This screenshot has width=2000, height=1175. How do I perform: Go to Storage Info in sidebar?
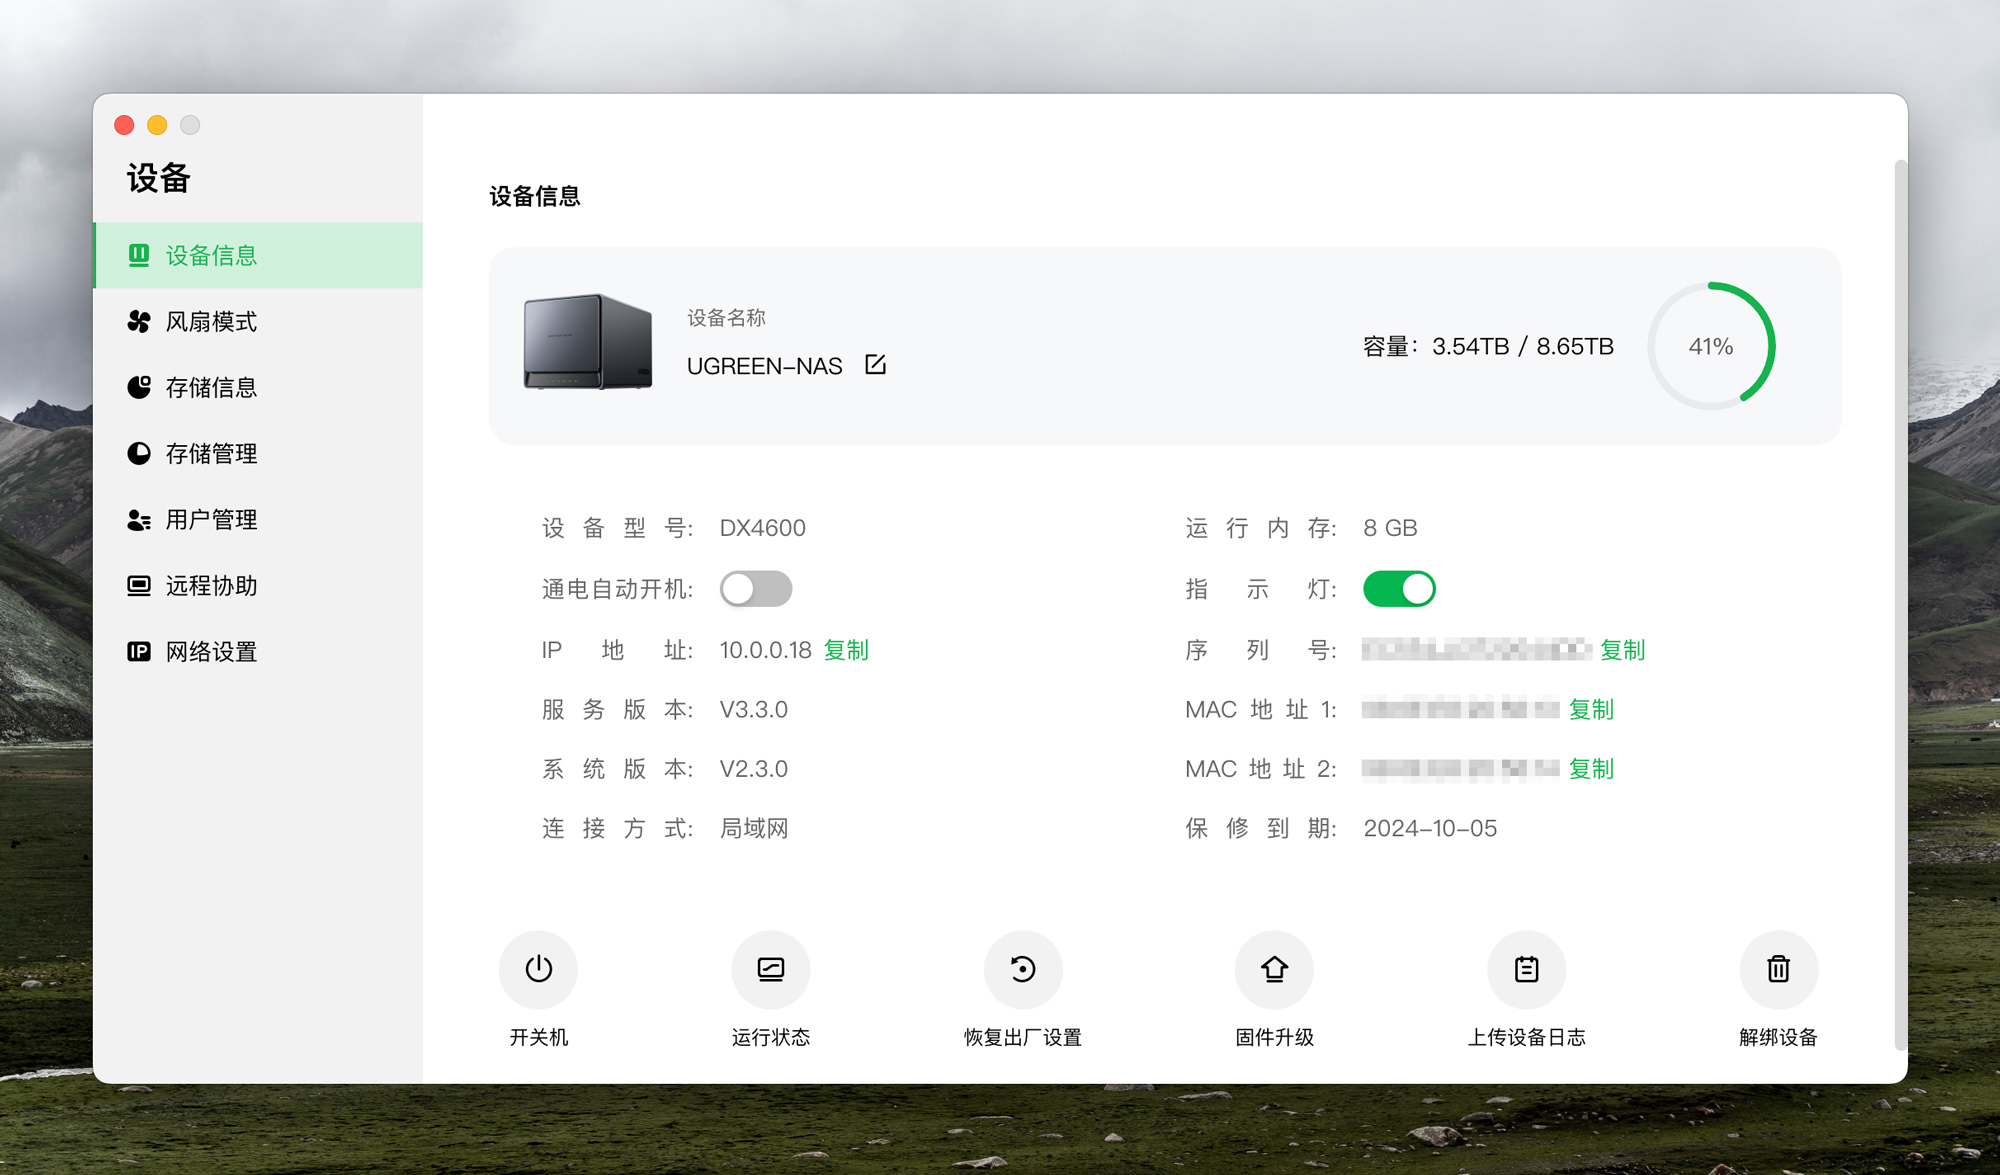211,388
